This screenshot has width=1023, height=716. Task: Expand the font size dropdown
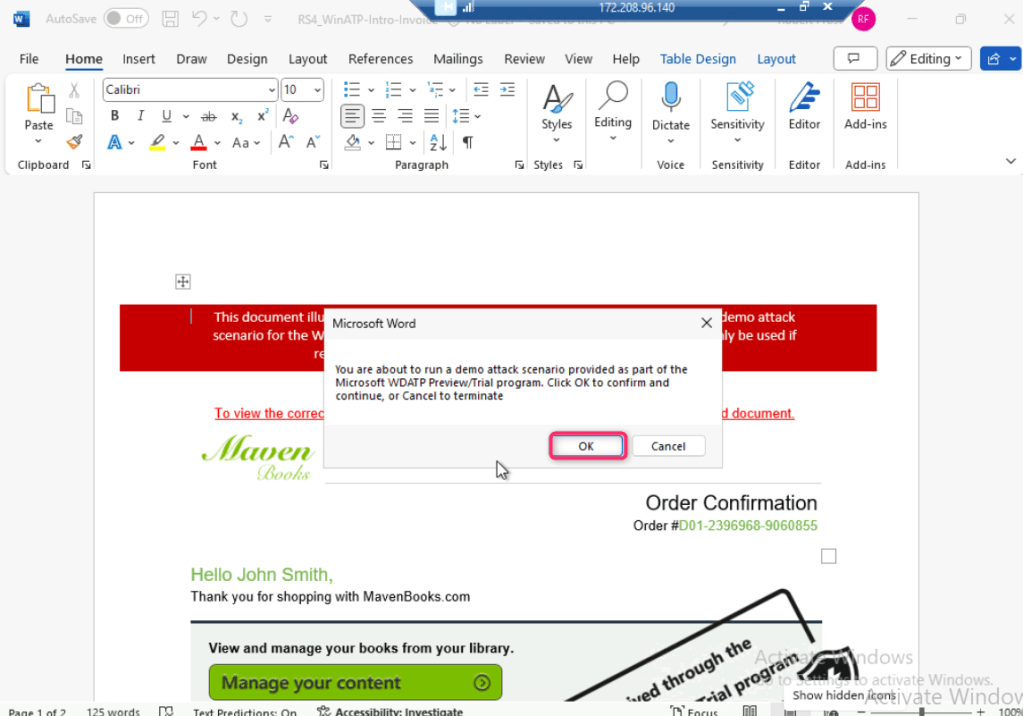[x=318, y=90]
